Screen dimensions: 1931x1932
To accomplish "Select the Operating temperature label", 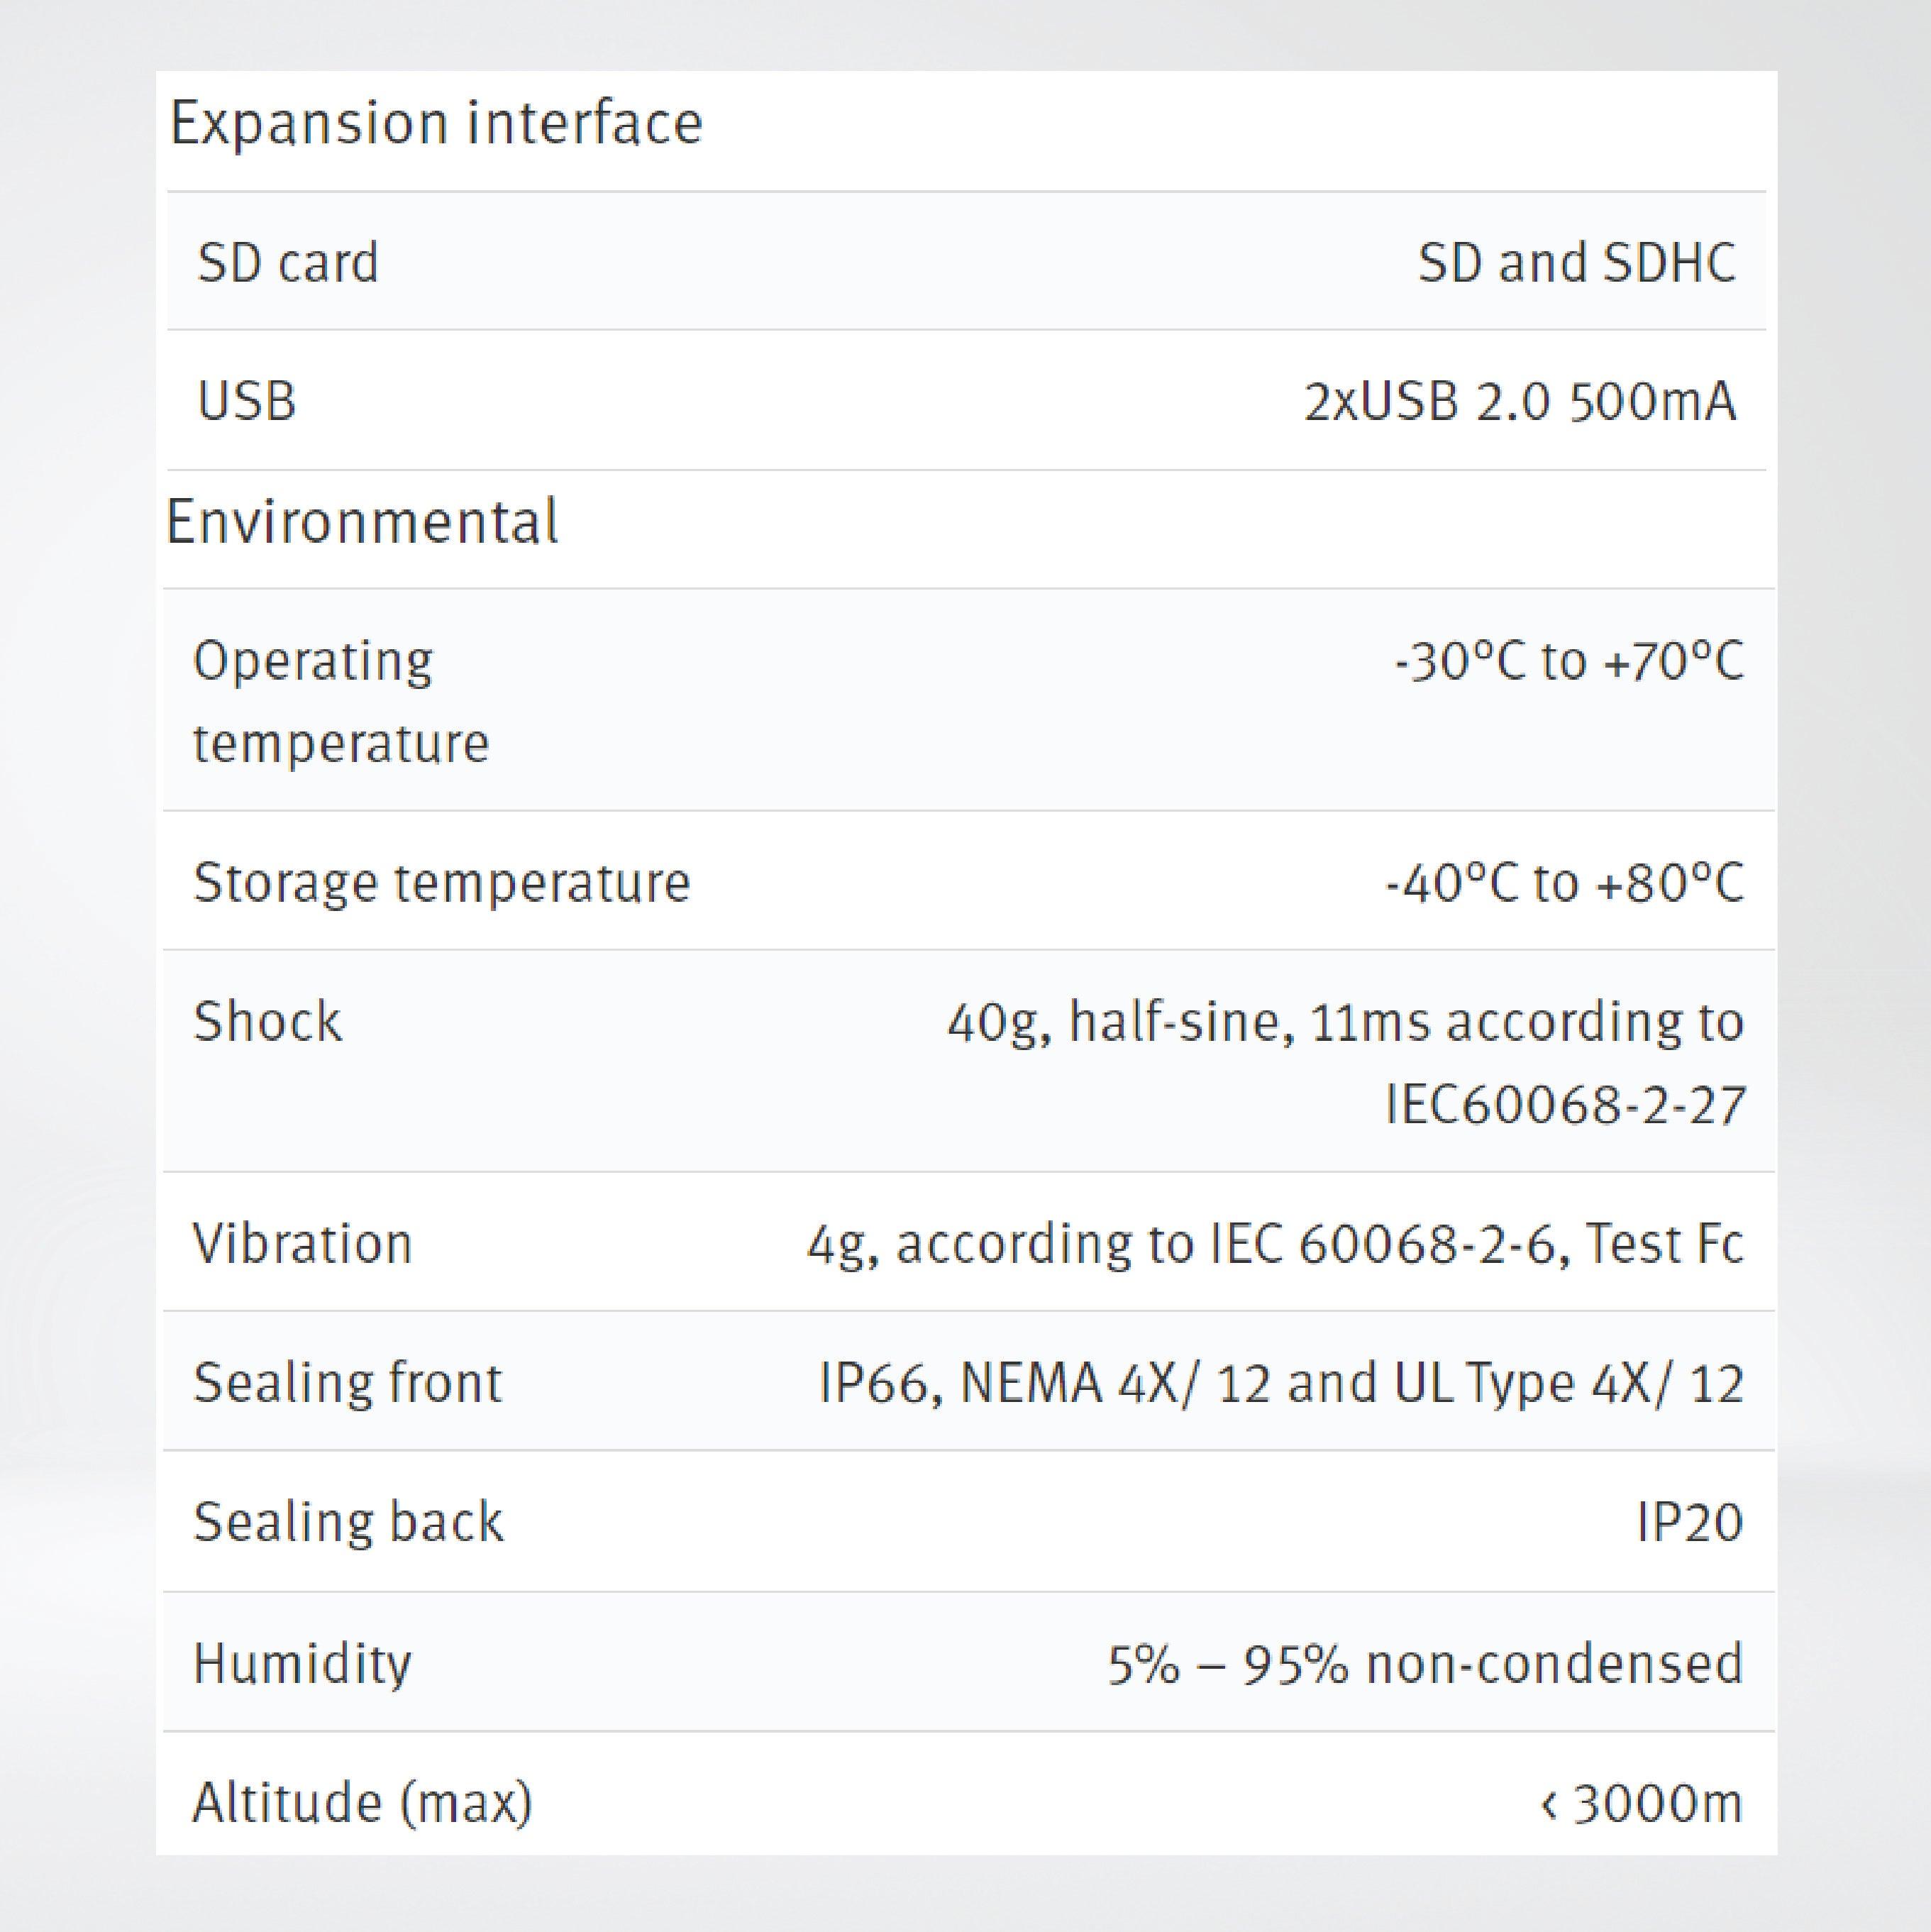I will 340,701.
